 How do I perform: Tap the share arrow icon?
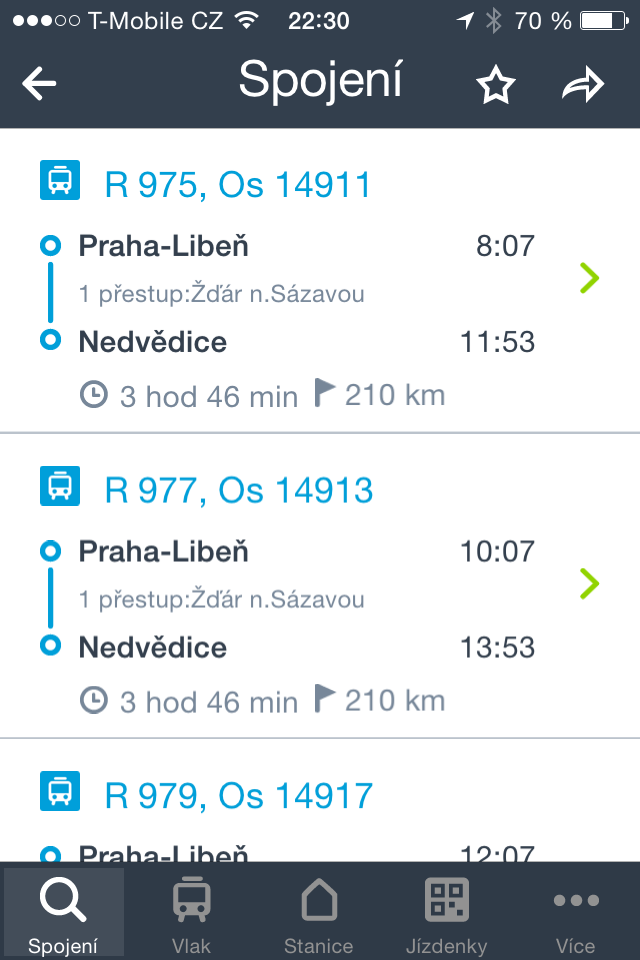point(583,86)
